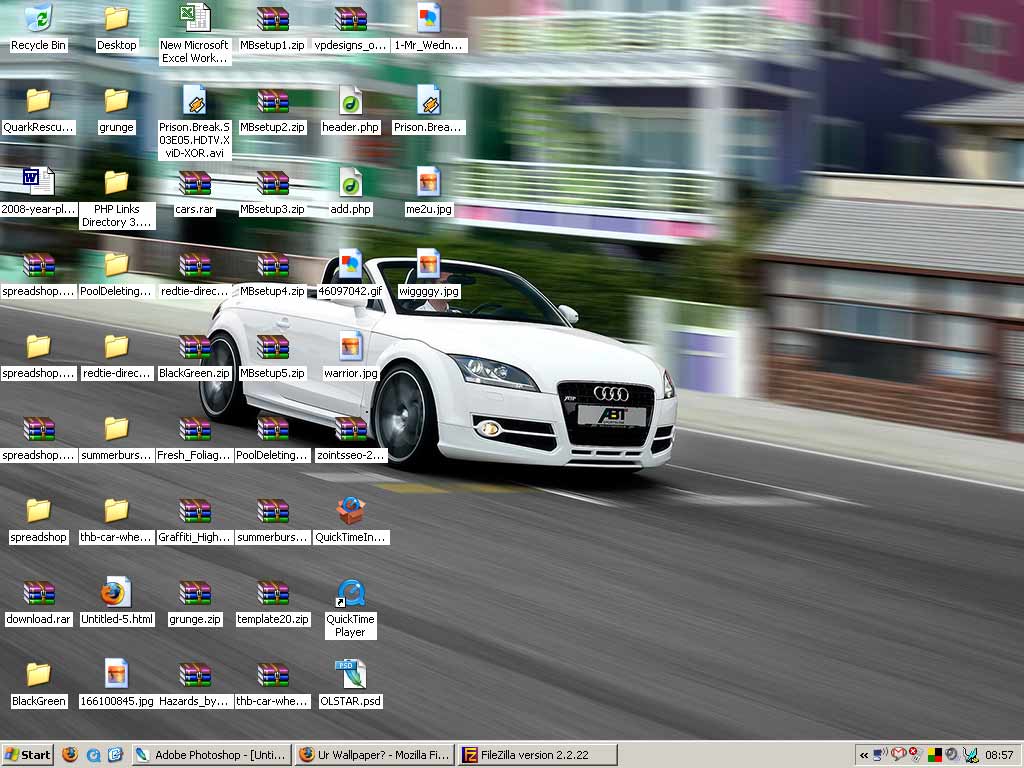Open the grunge folder
This screenshot has height=768, width=1024.
pyautogui.click(x=116, y=102)
